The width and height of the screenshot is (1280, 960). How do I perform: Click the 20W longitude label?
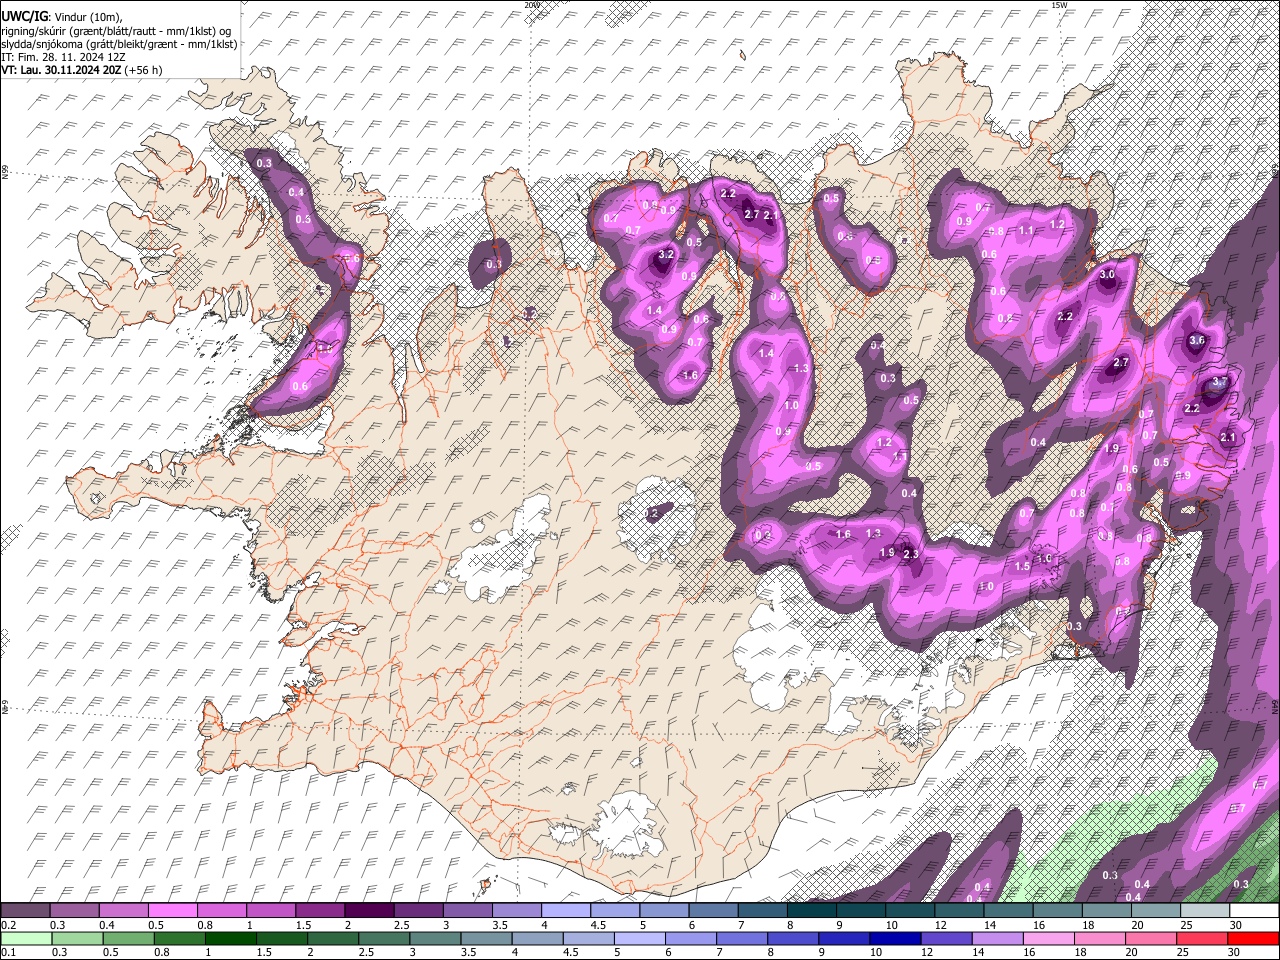coord(531,5)
